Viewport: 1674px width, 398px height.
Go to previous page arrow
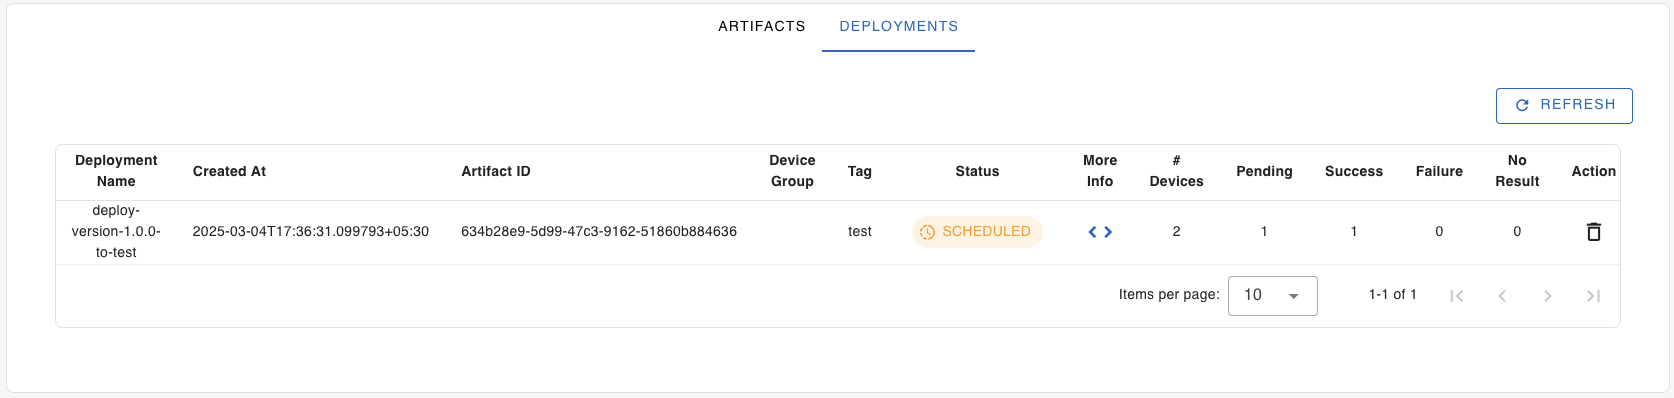[1502, 296]
